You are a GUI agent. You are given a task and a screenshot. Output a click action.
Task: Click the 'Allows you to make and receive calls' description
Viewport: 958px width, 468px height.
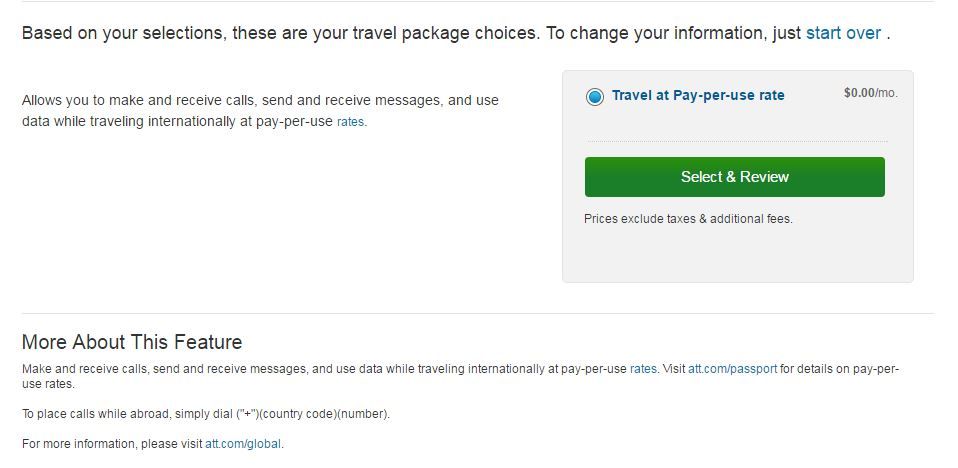pos(260,101)
